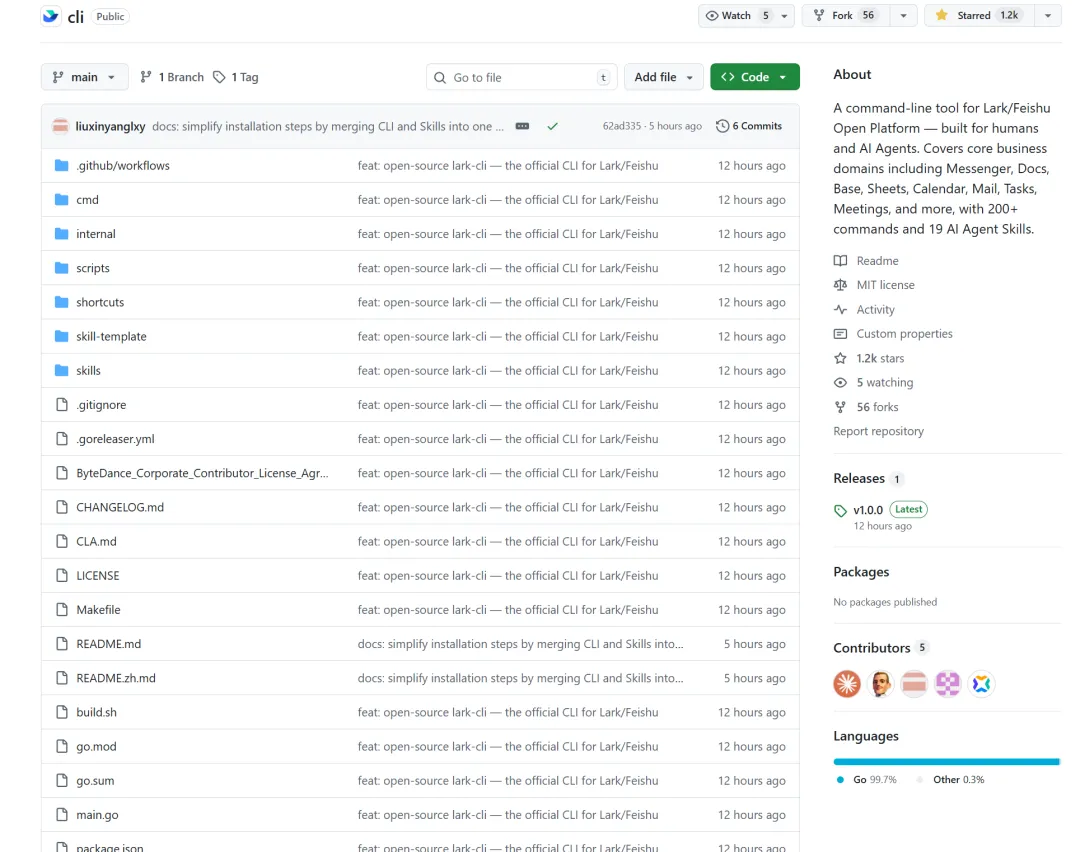Click the scripts folder icon

(61, 268)
